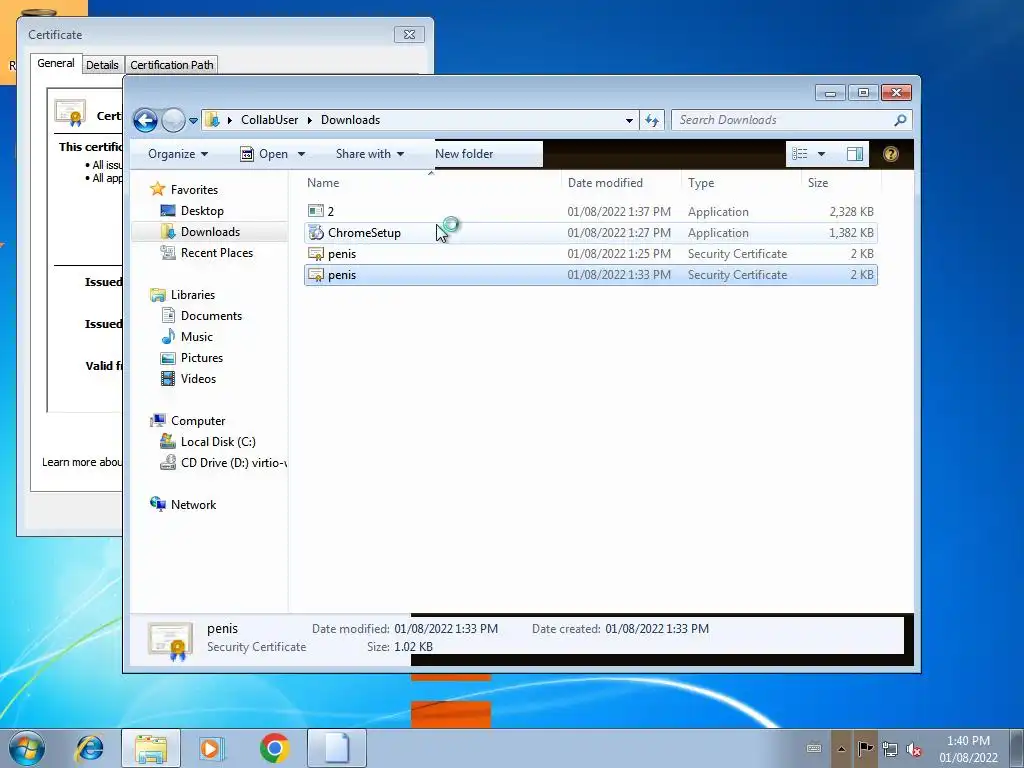Click the Open toolbar button

[264, 154]
